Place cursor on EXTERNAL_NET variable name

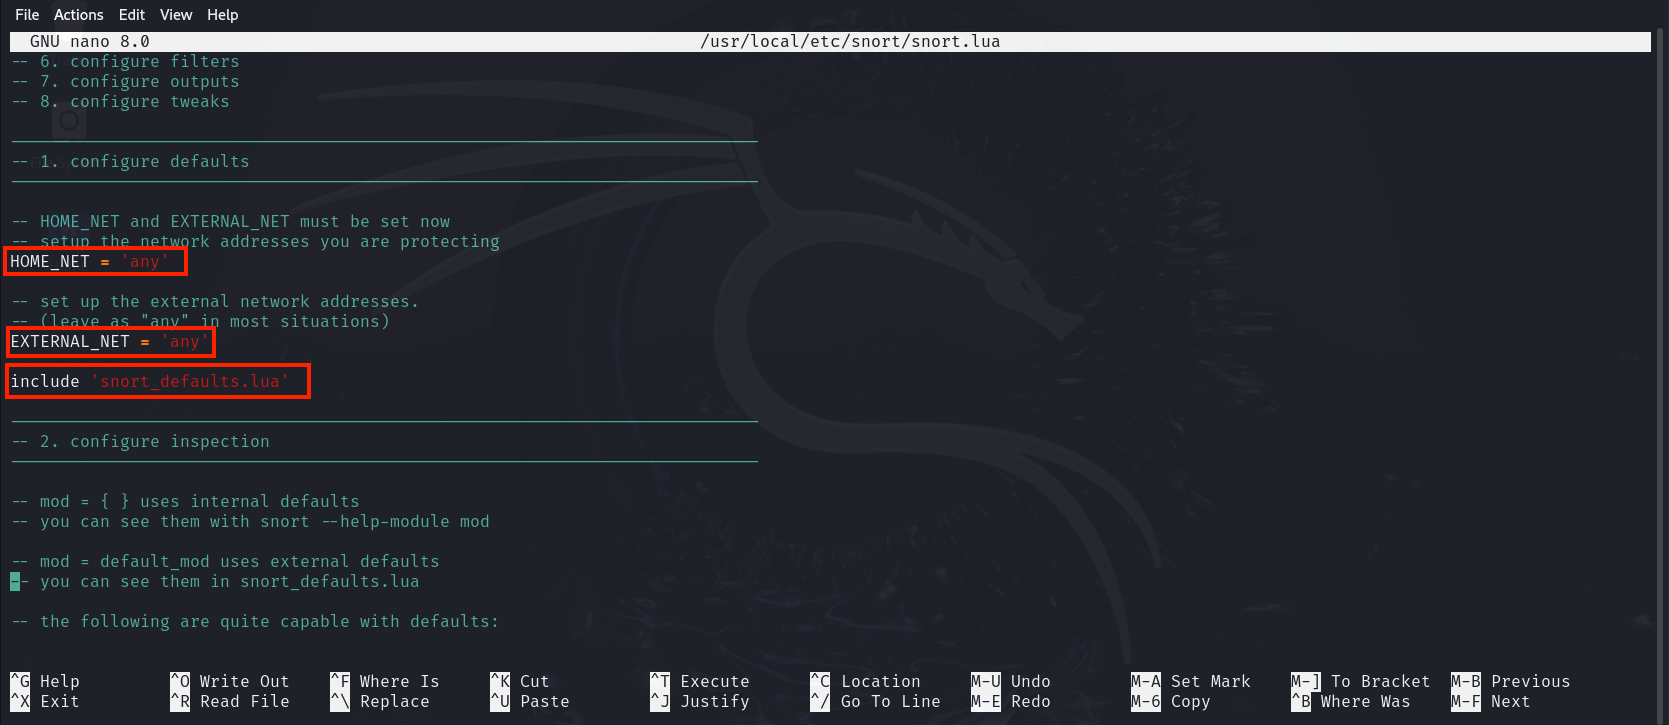click(x=70, y=341)
